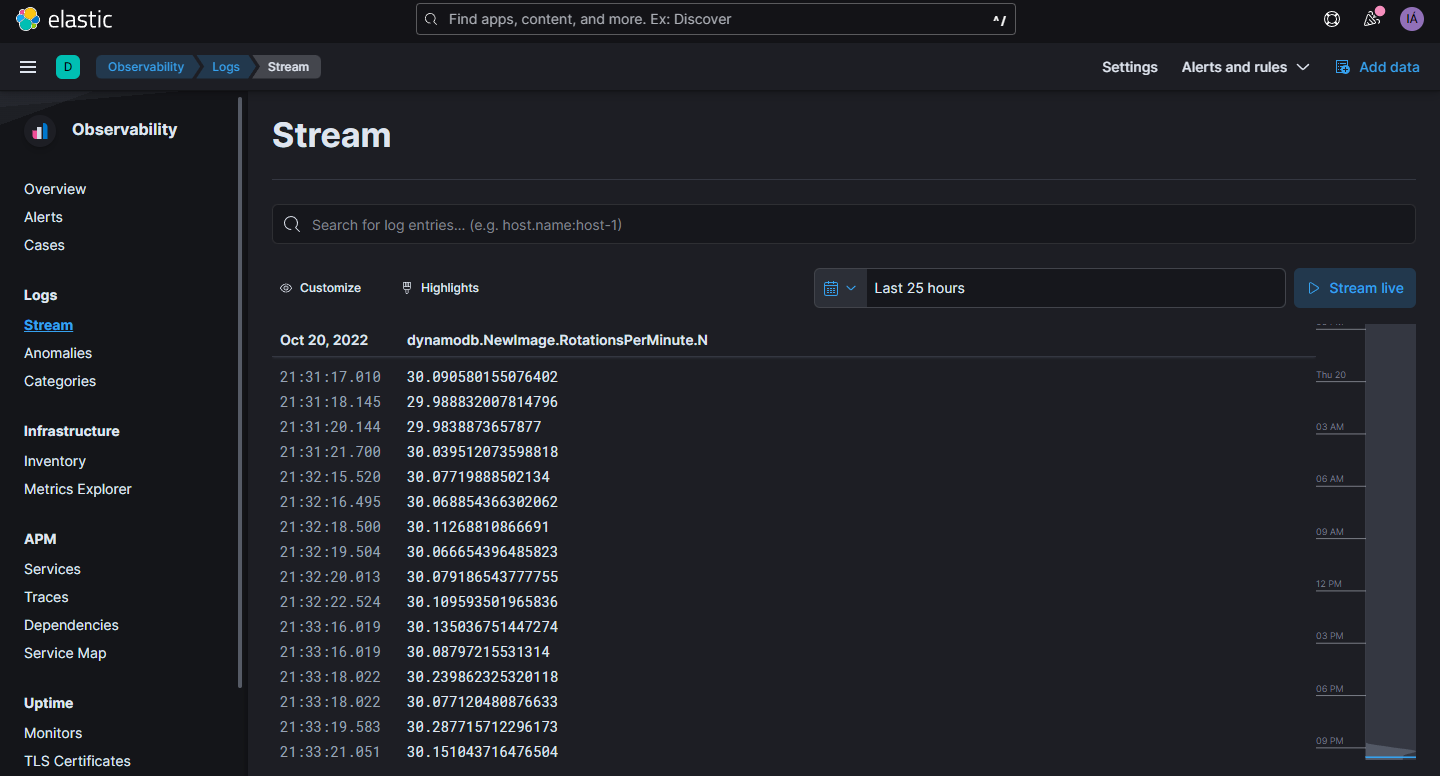Focus the Search for log entries field
This screenshot has height=776, width=1440.
pyautogui.click(x=844, y=224)
